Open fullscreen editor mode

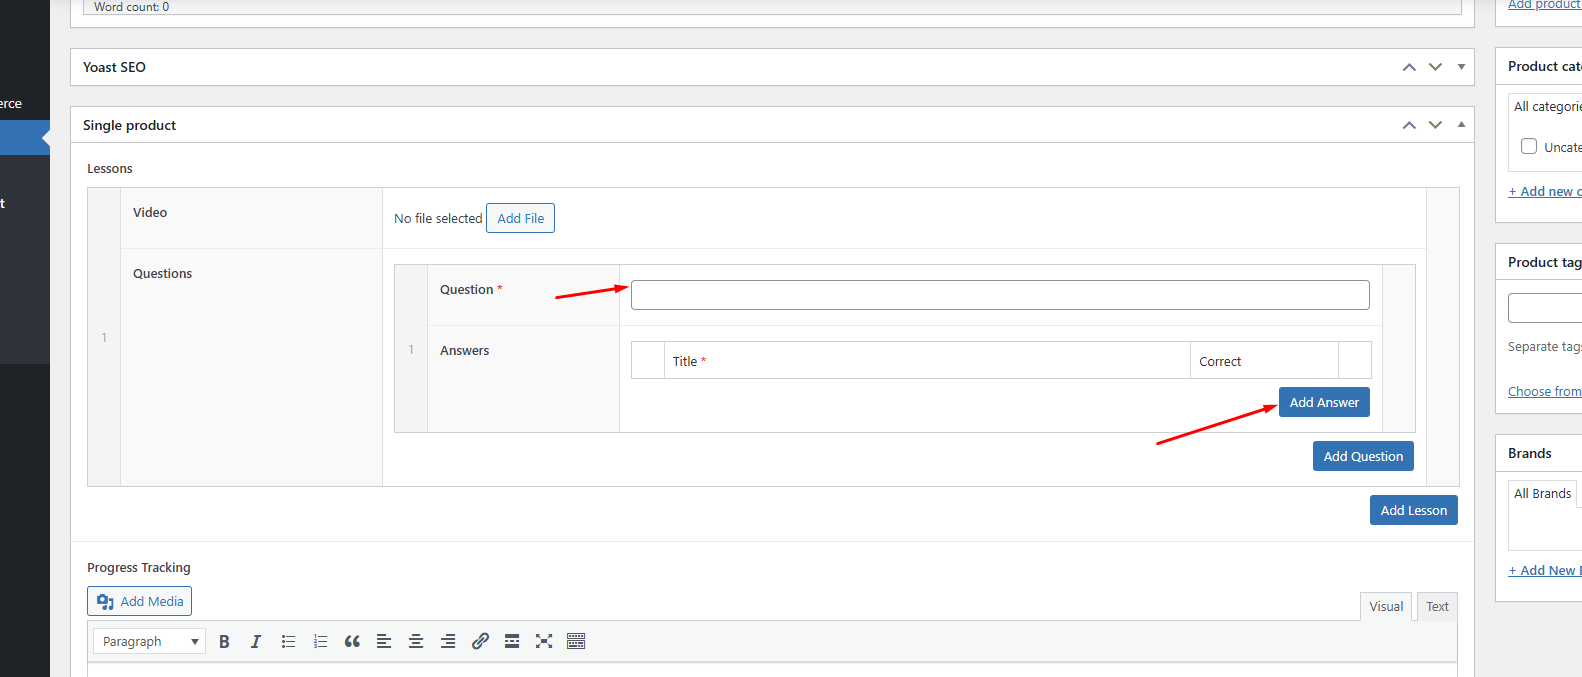click(544, 642)
